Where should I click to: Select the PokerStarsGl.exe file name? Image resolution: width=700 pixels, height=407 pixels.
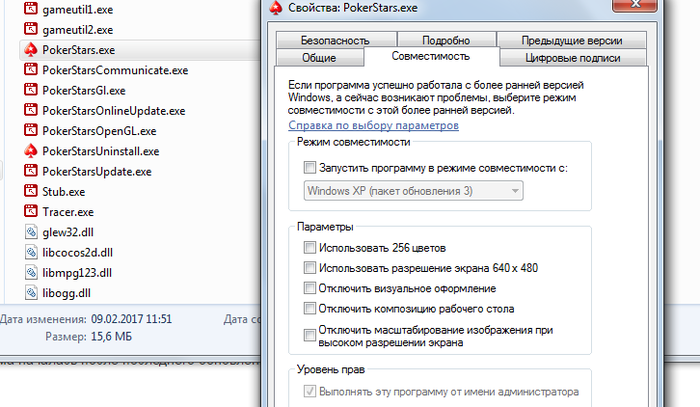coord(84,91)
